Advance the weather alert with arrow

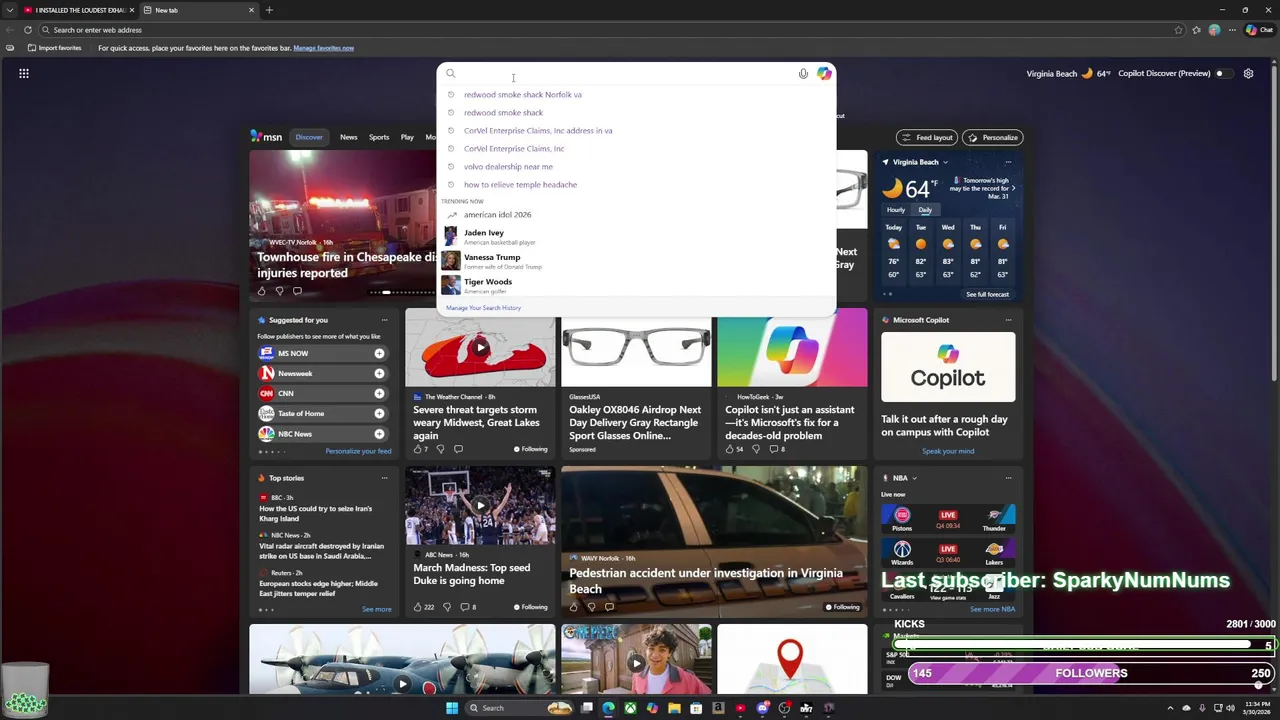(1013, 188)
